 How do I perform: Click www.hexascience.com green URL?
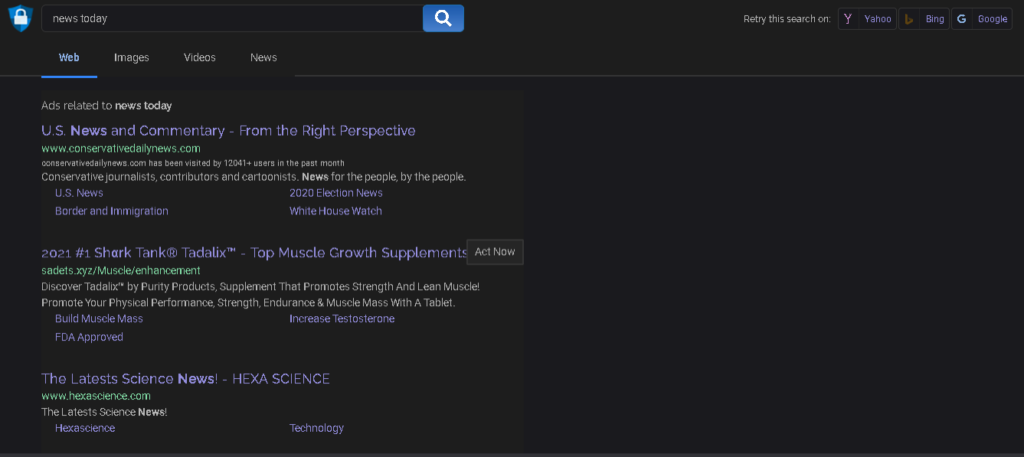pos(96,396)
